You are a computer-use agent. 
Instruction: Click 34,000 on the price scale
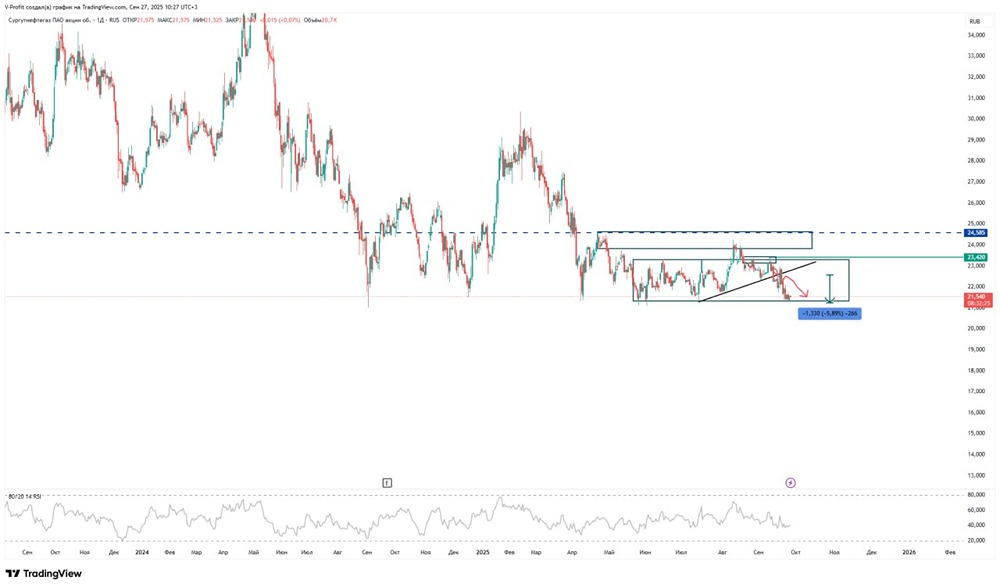pos(976,35)
